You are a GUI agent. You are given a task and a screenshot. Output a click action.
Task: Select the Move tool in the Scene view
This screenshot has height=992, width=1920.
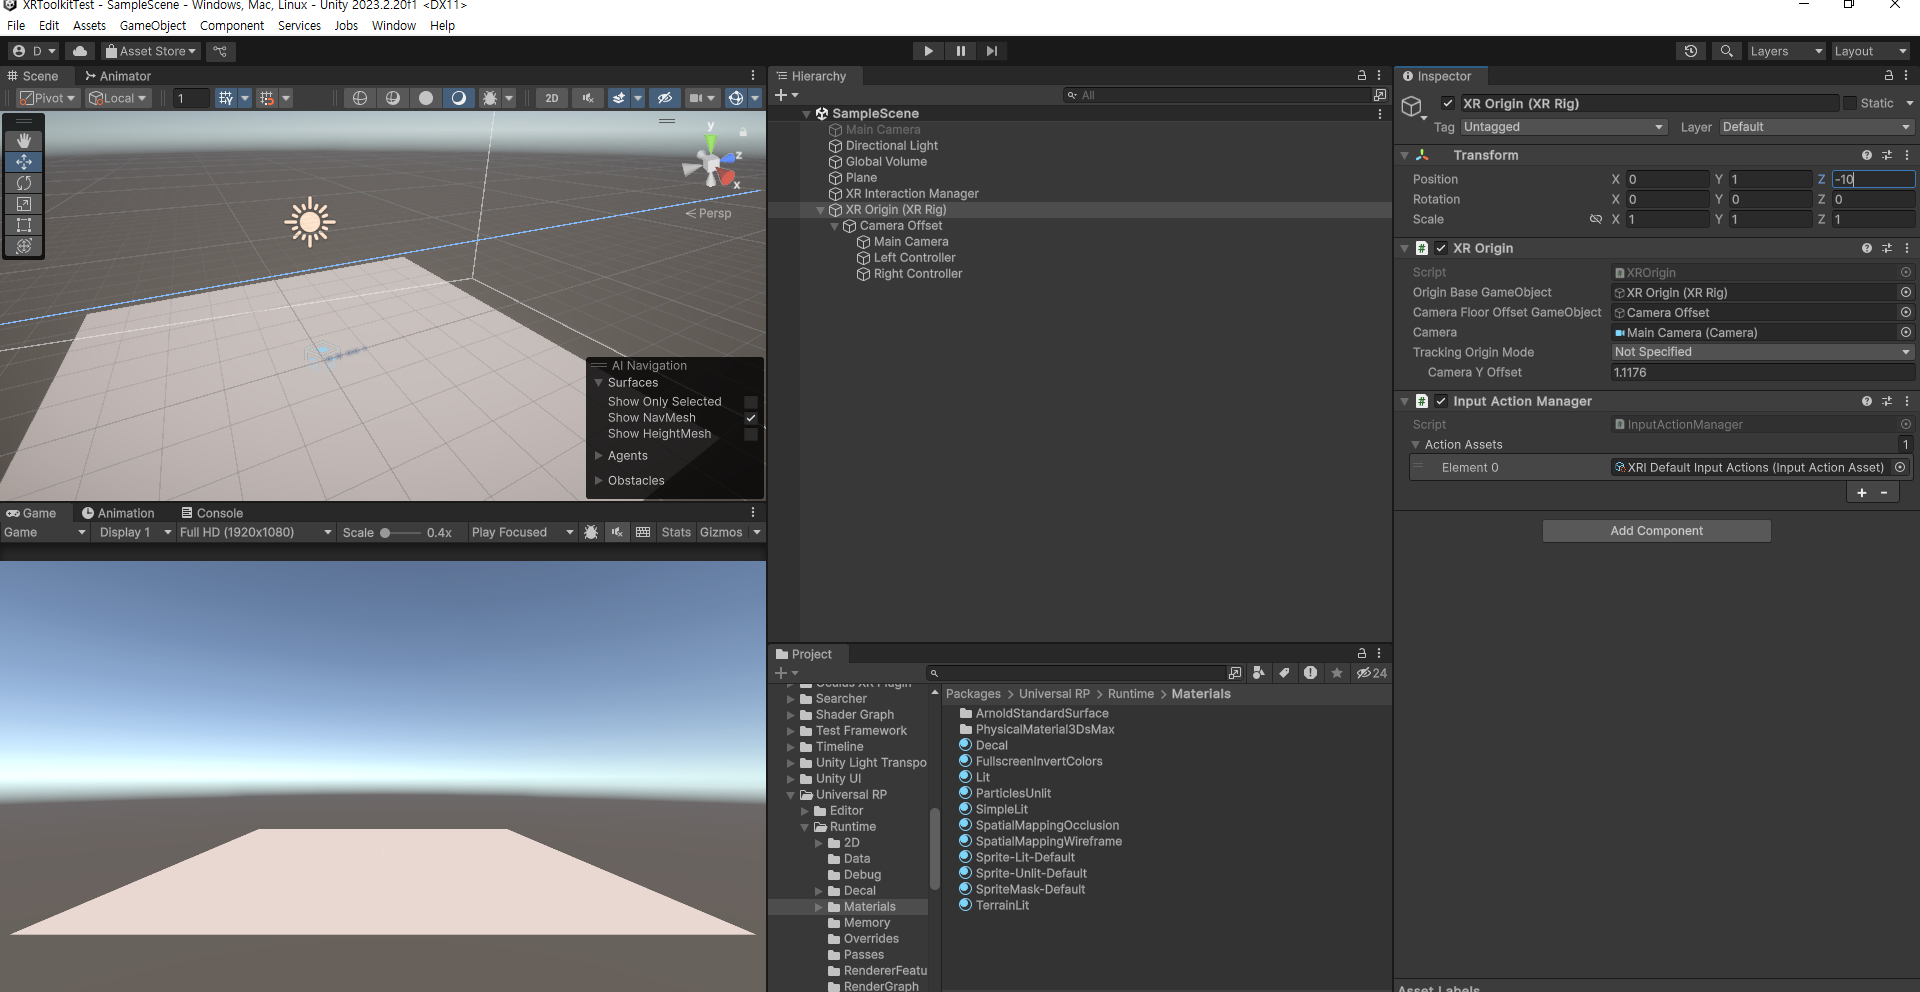point(24,162)
